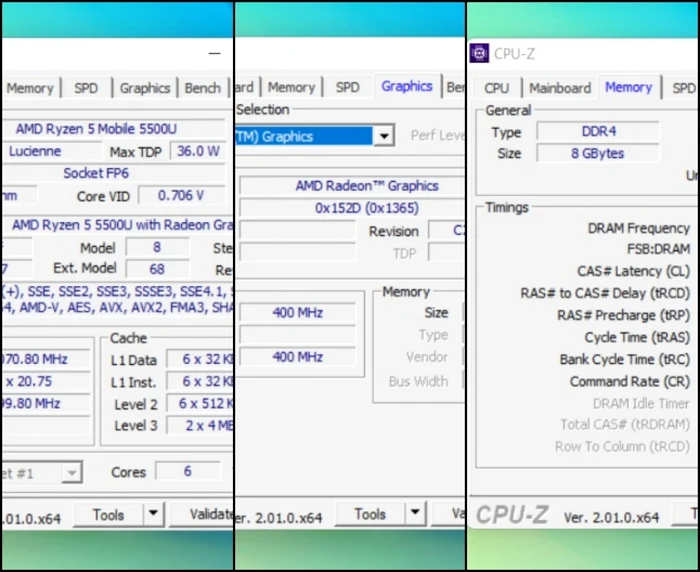Click the L1 Data cache value
This screenshot has height=572, width=700.
200,359
